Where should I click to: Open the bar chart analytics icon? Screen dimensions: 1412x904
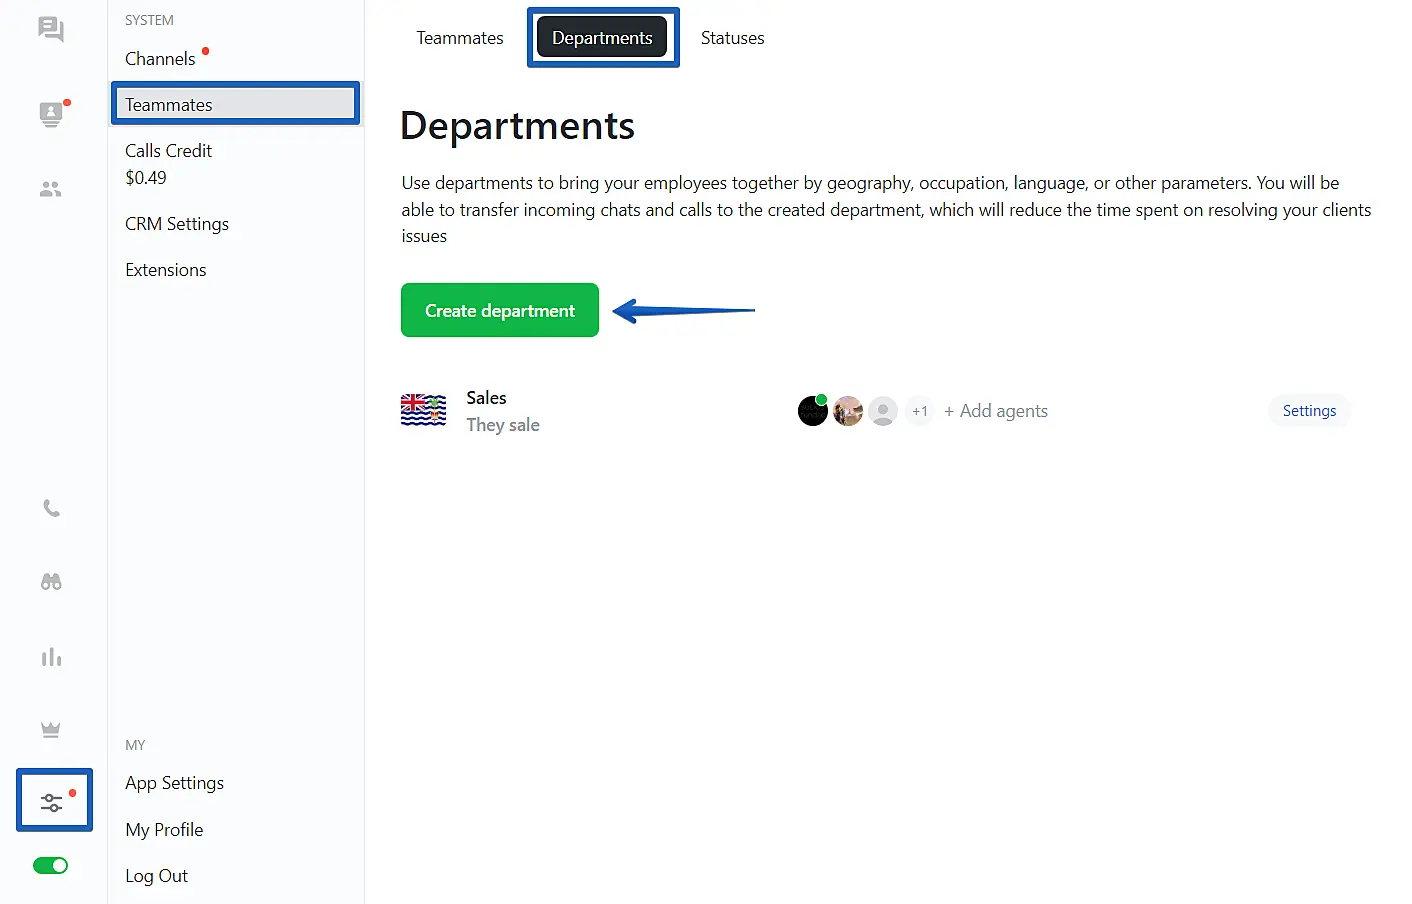click(51, 657)
